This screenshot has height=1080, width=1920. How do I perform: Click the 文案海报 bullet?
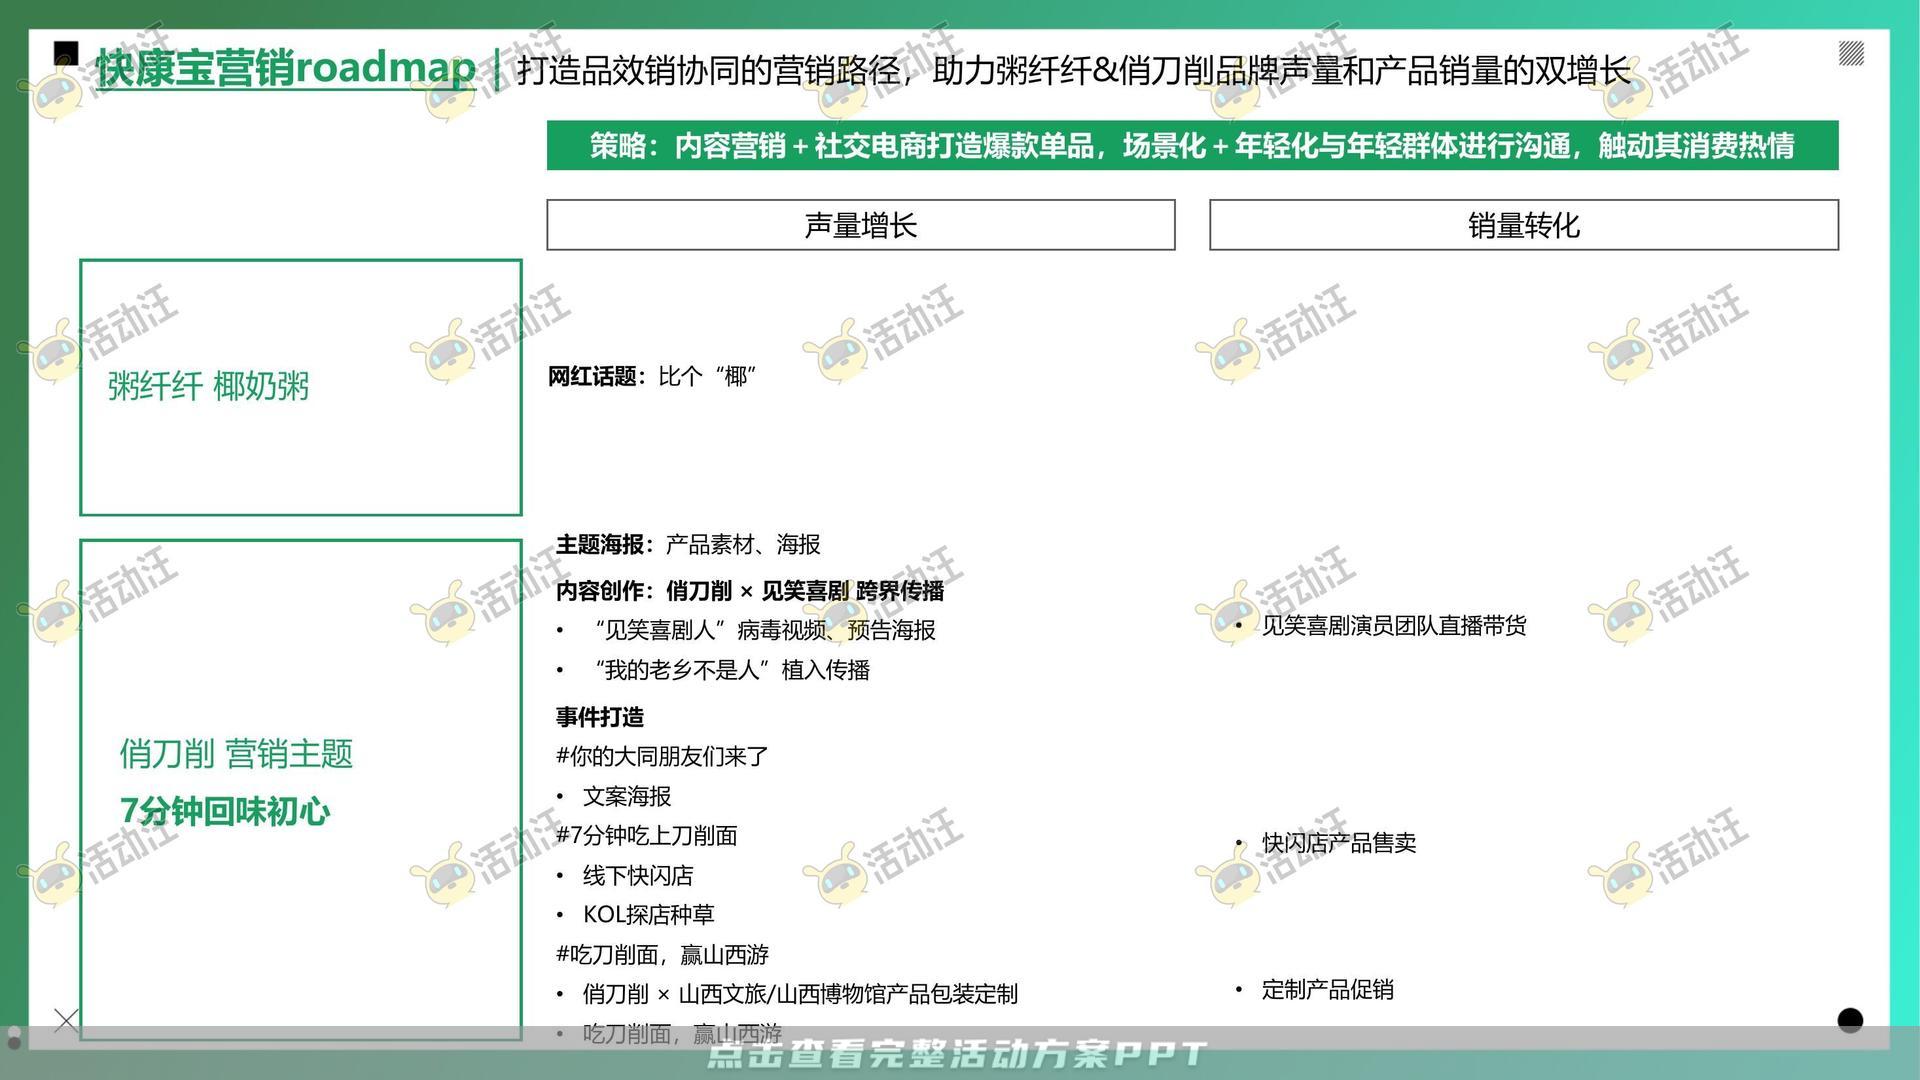[627, 796]
